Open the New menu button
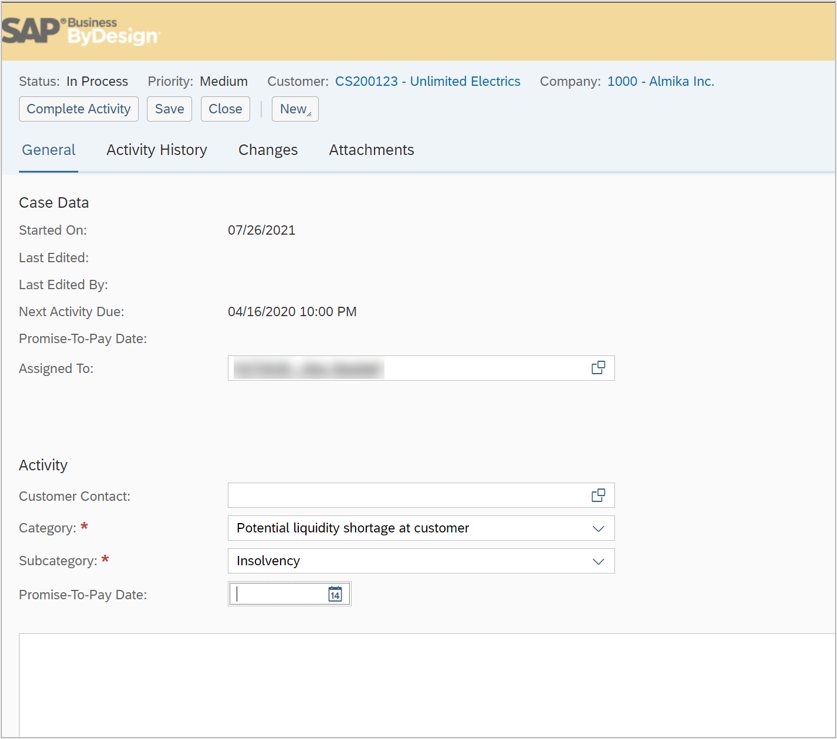Screen dimensions: 837x739 [x=295, y=109]
